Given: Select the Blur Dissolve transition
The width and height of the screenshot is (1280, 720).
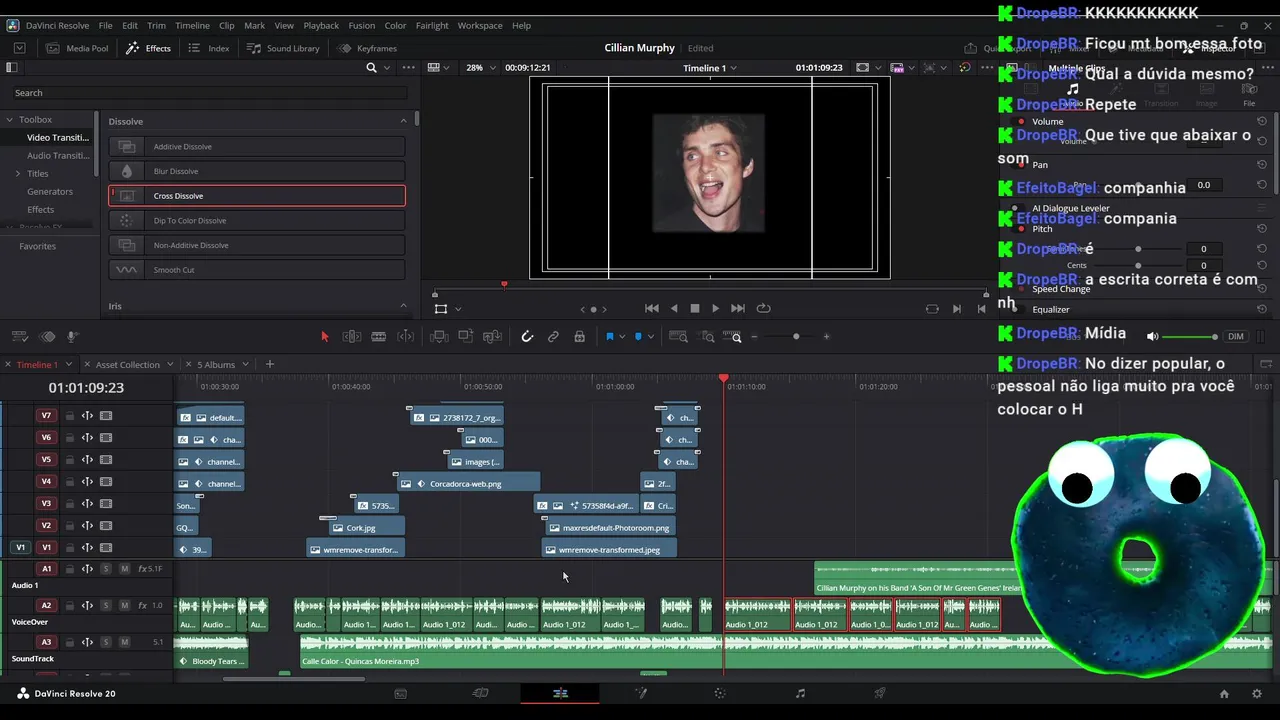Looking at the screenshot, I should tap(257, 171).
